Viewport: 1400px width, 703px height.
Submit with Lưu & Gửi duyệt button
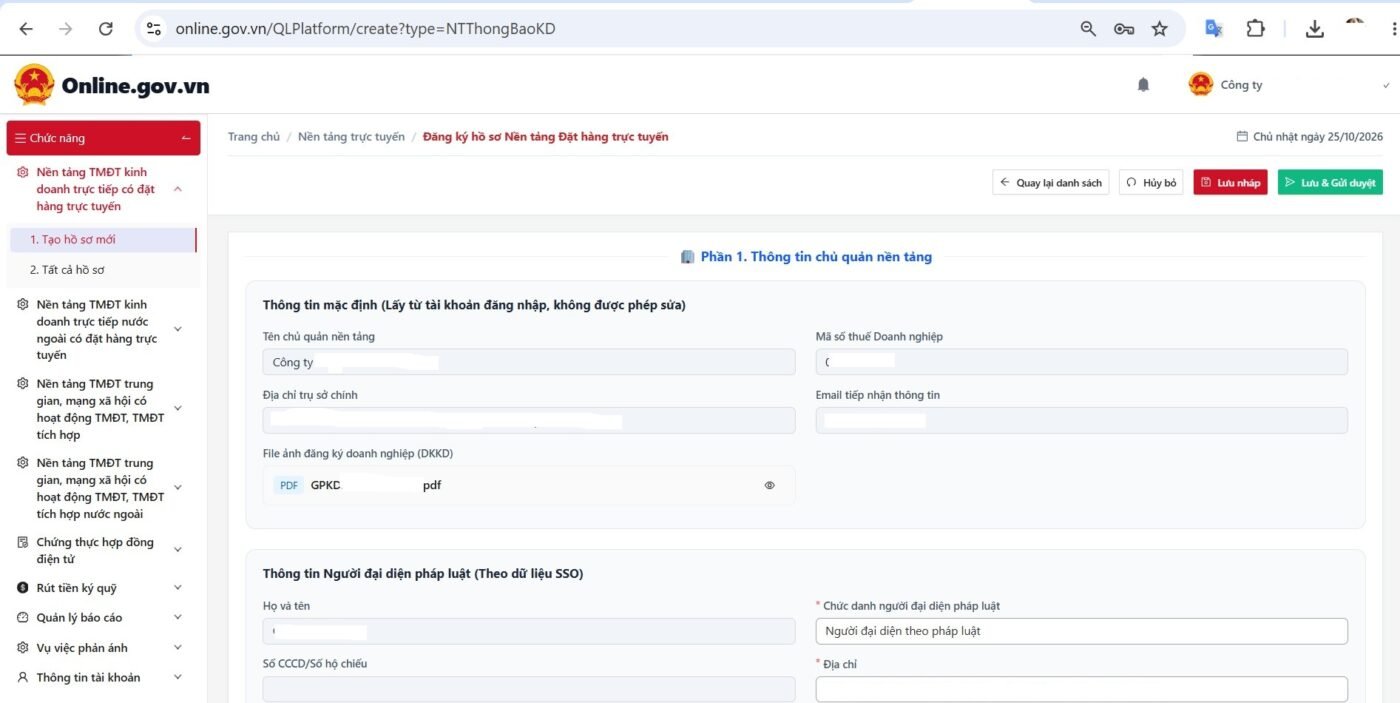tap(1330, 183)
